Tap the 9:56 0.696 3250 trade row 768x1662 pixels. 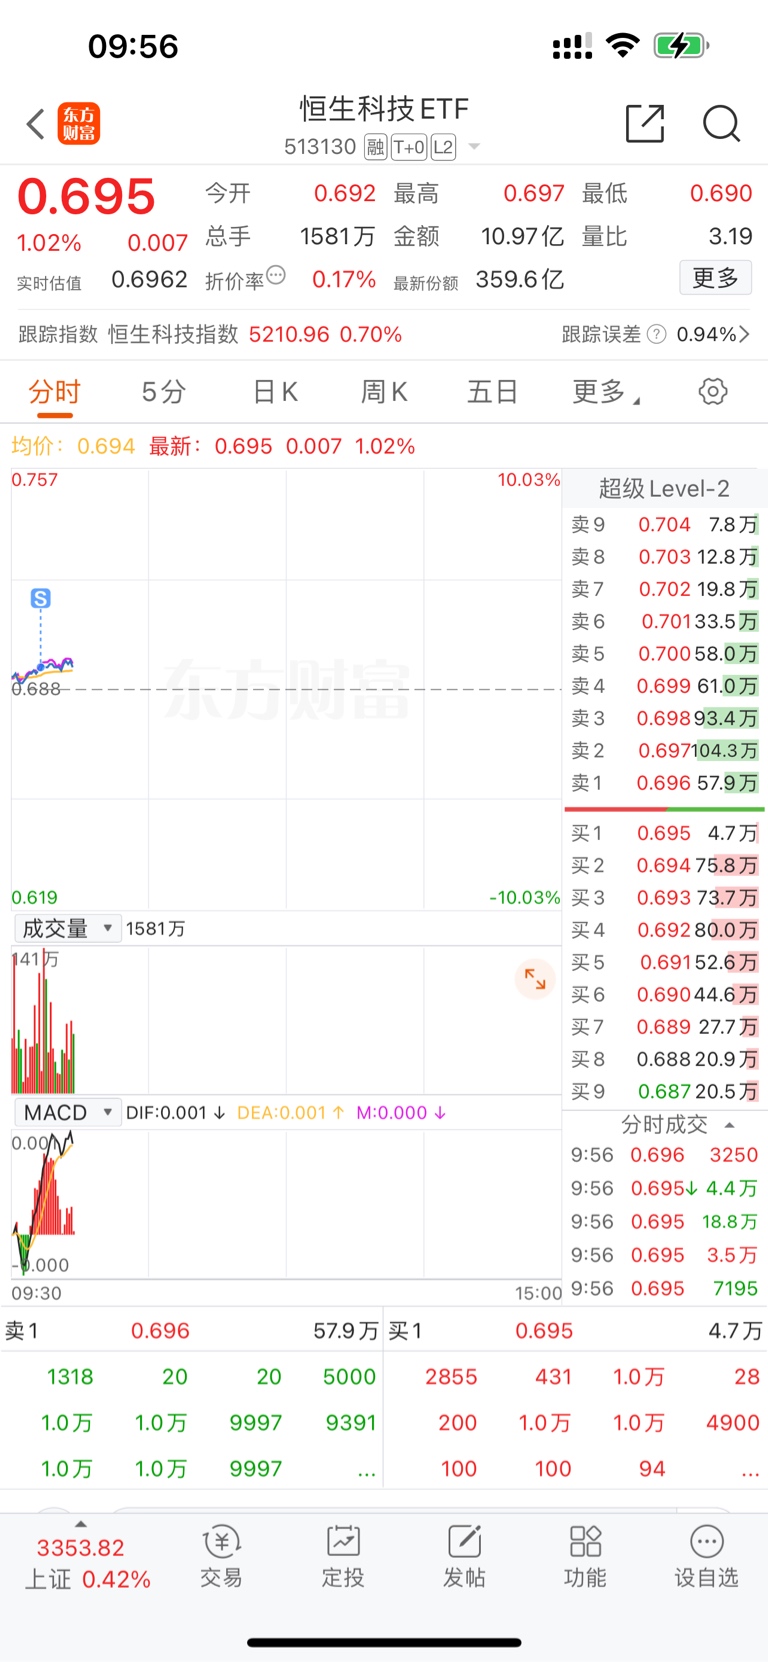664,1155
